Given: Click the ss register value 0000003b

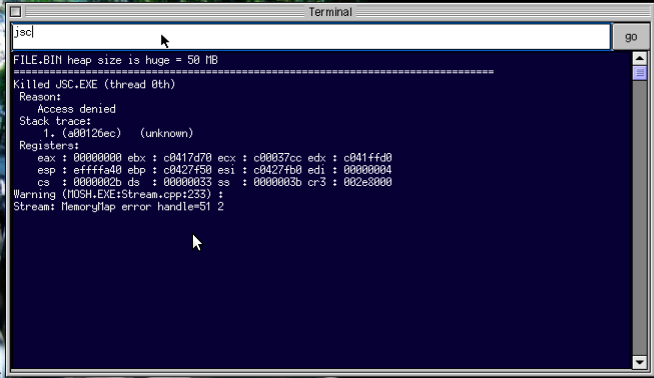Looking at the screenshot, I should pos(277,182).
